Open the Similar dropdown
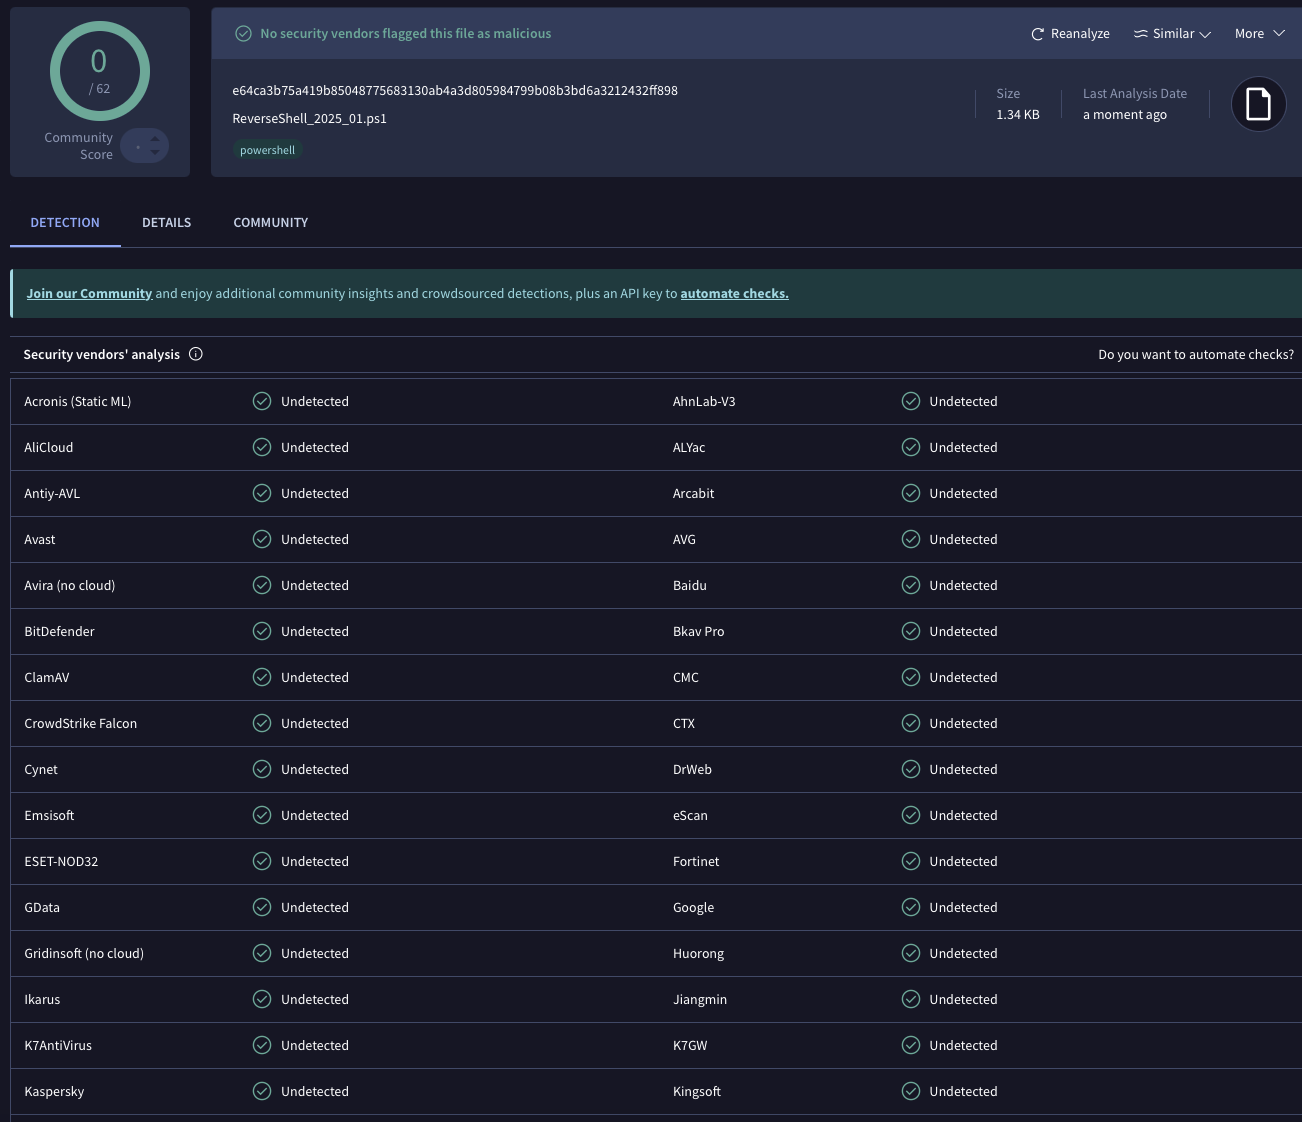The image size is (1302, 1122). (1172, 34)
